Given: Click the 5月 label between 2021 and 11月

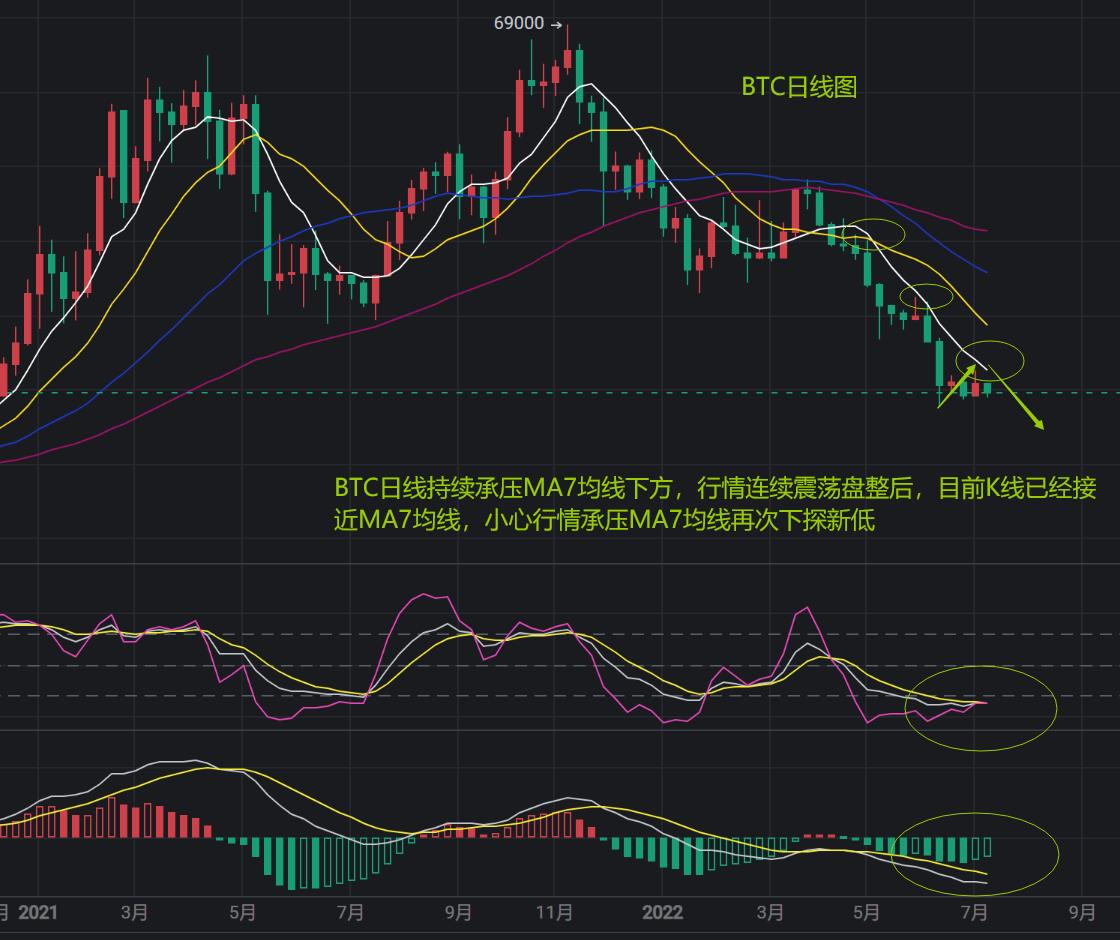Looking at the screenshot, I should click(x=243, y=912).
